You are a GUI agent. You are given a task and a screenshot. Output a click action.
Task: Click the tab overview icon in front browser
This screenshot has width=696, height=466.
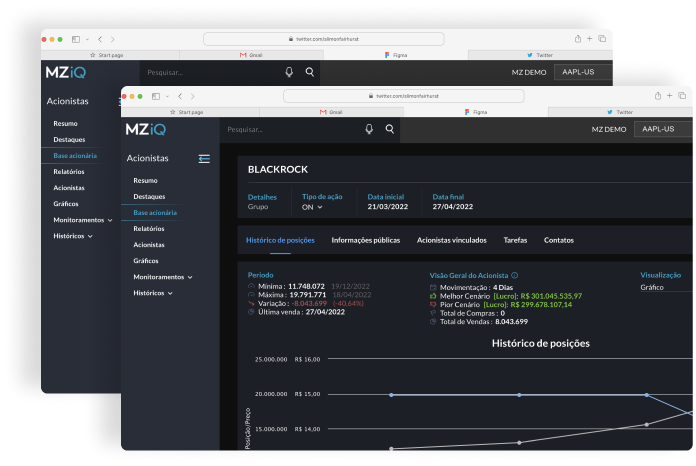click(682, 96)
